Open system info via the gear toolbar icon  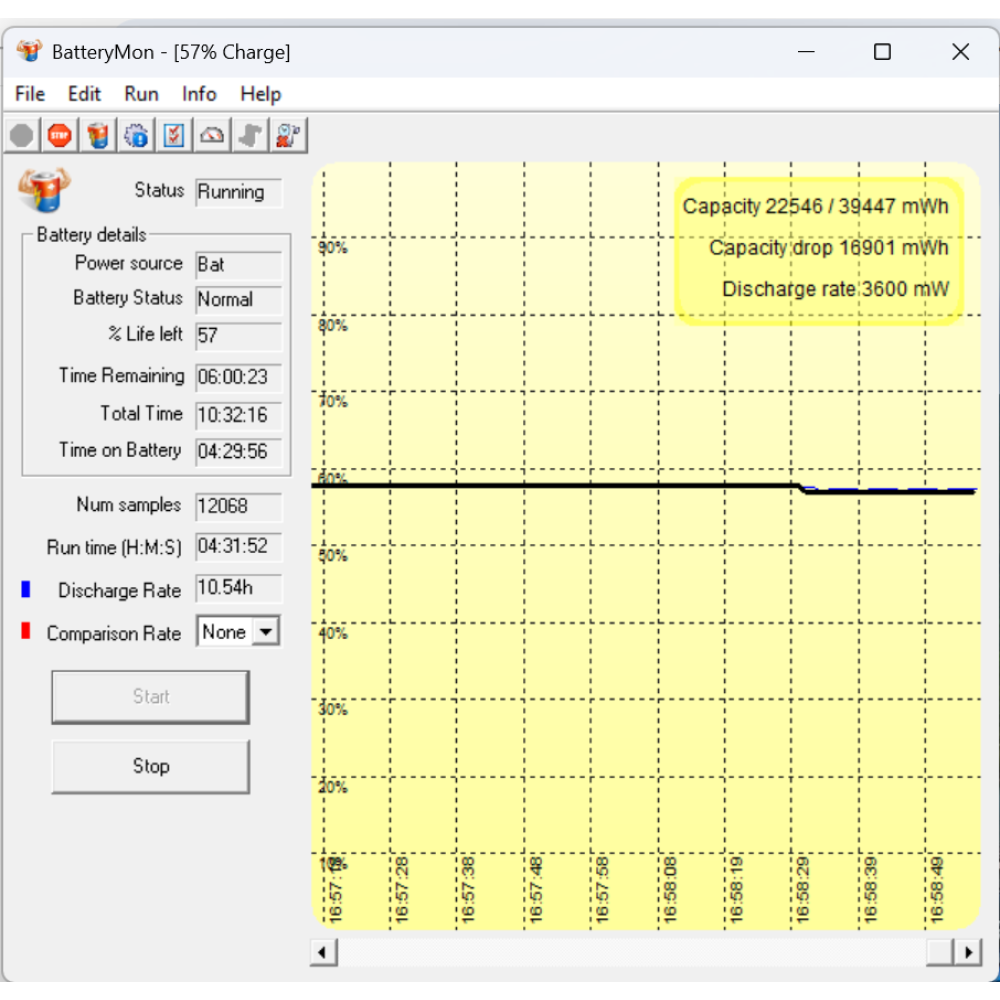pos(136,135)
